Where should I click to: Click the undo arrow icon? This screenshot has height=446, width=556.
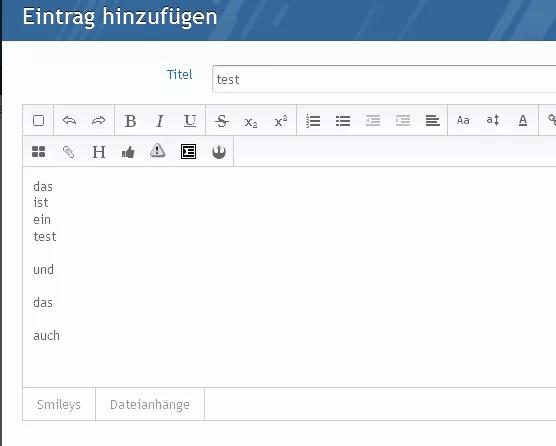pyautogui.click(x=69, y=121)
